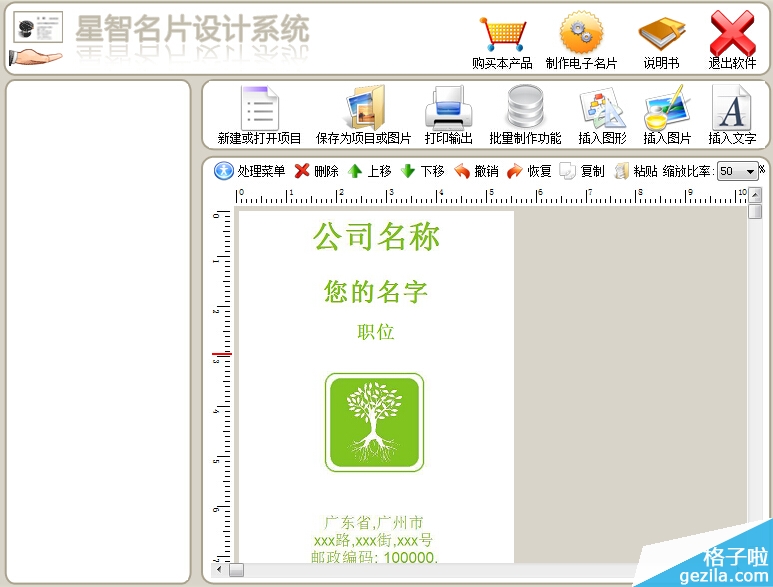Click 插入图形 shapes icon
The width and height of the screenshot is (773, 587).
pyautogui.click(x=602, y=108)
